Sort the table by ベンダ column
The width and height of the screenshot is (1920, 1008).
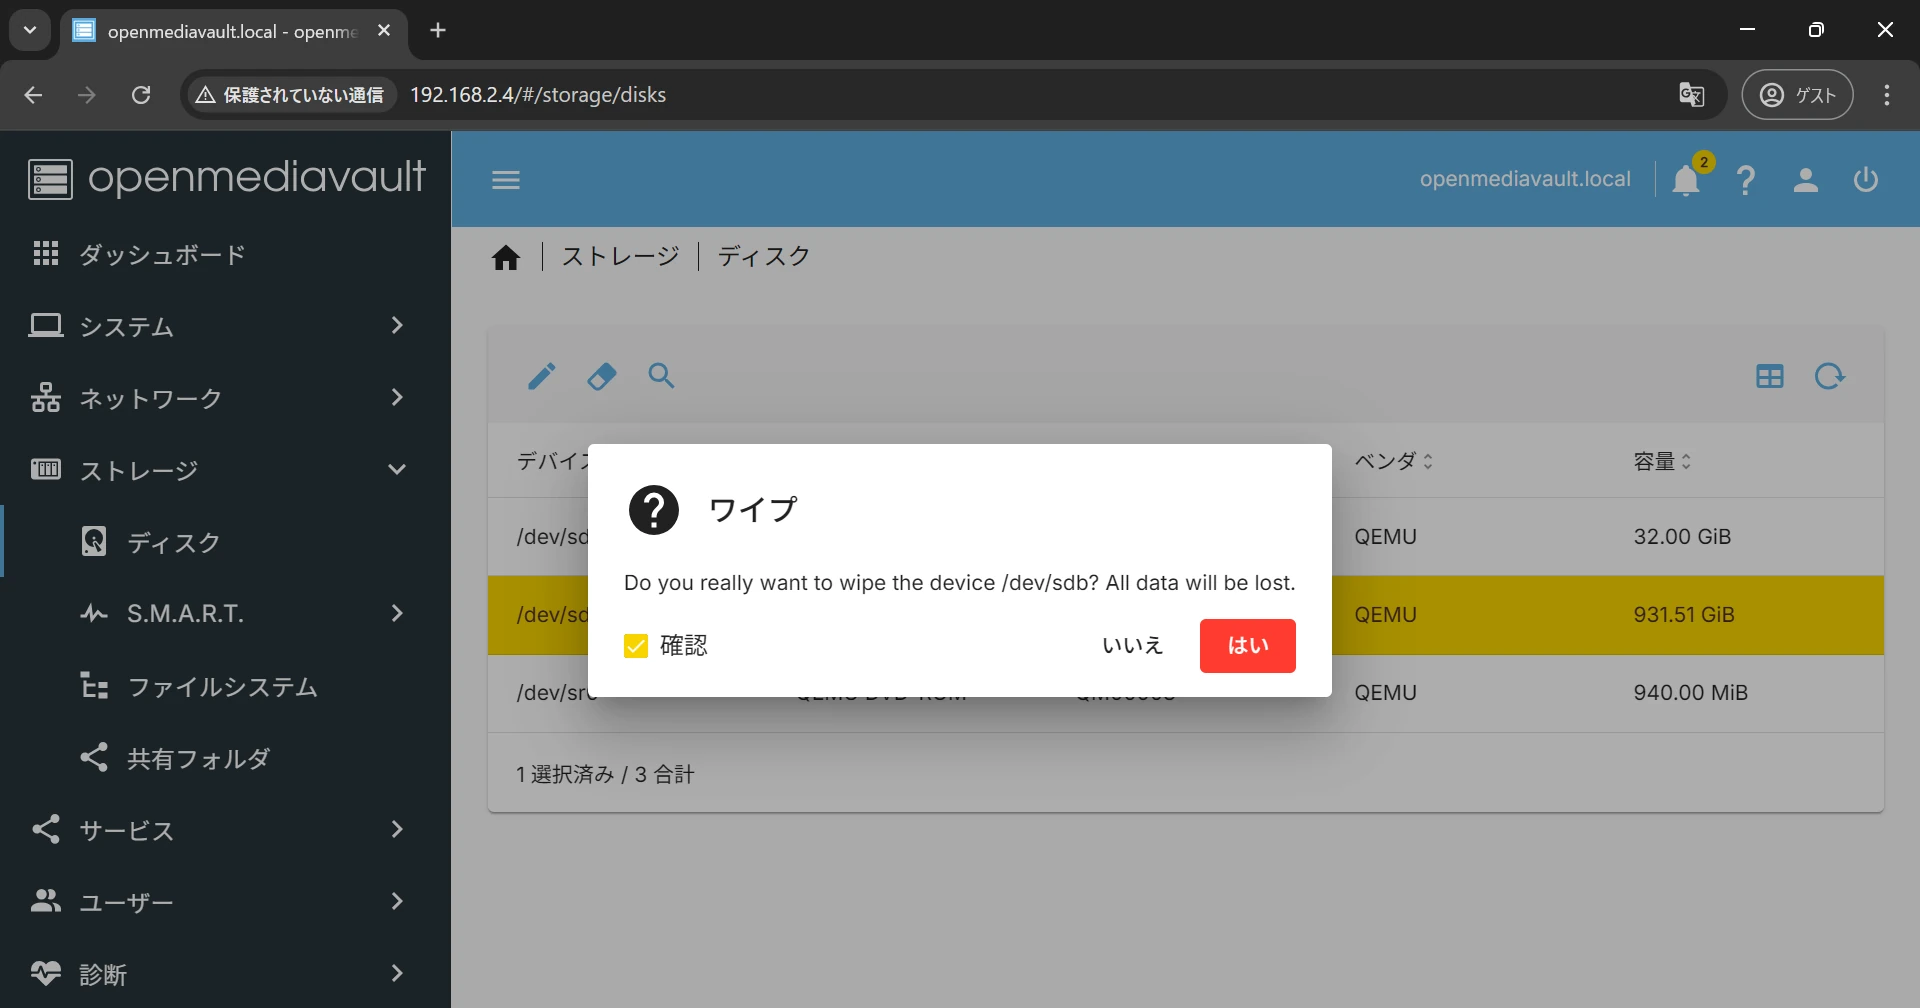click(1394, 461)
